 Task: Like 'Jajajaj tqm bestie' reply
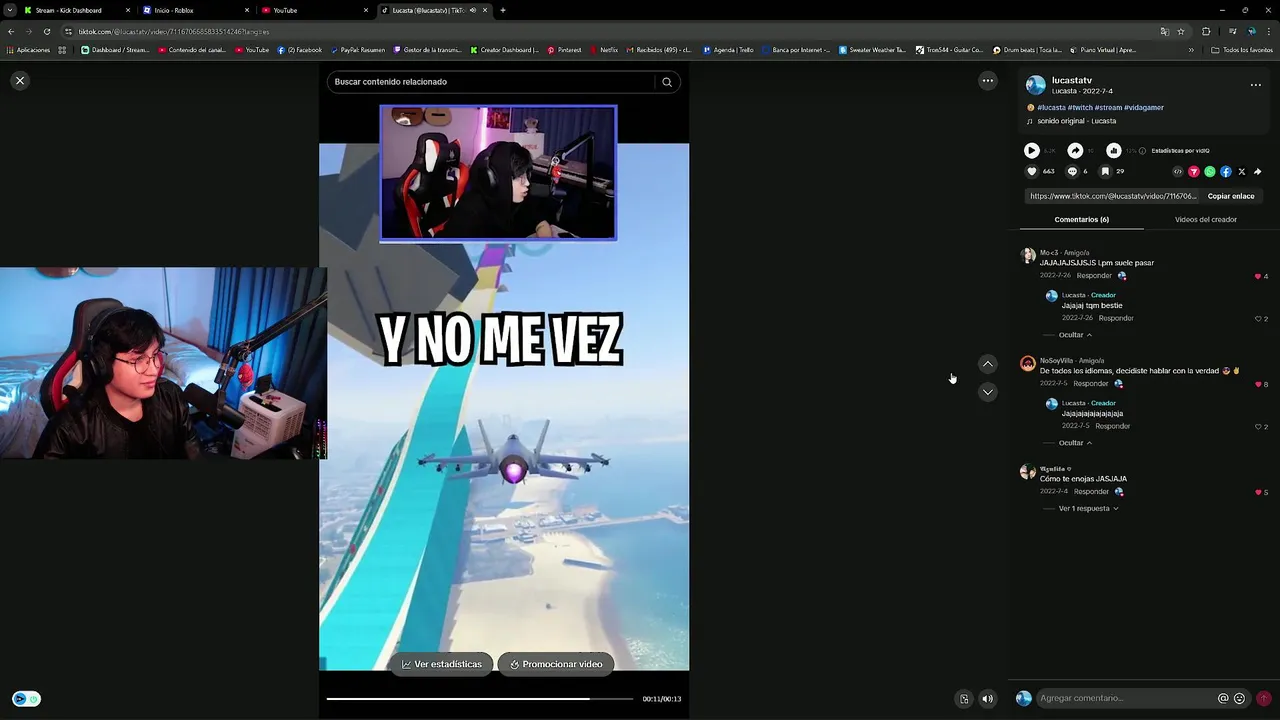tap(1258, 318)
